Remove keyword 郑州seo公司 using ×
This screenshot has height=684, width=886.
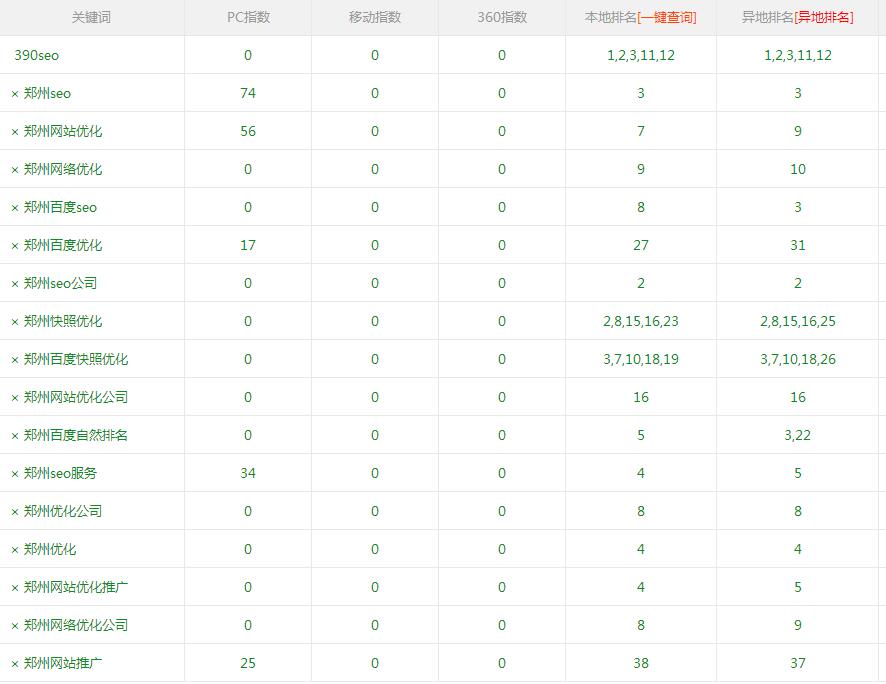point(15,284)
